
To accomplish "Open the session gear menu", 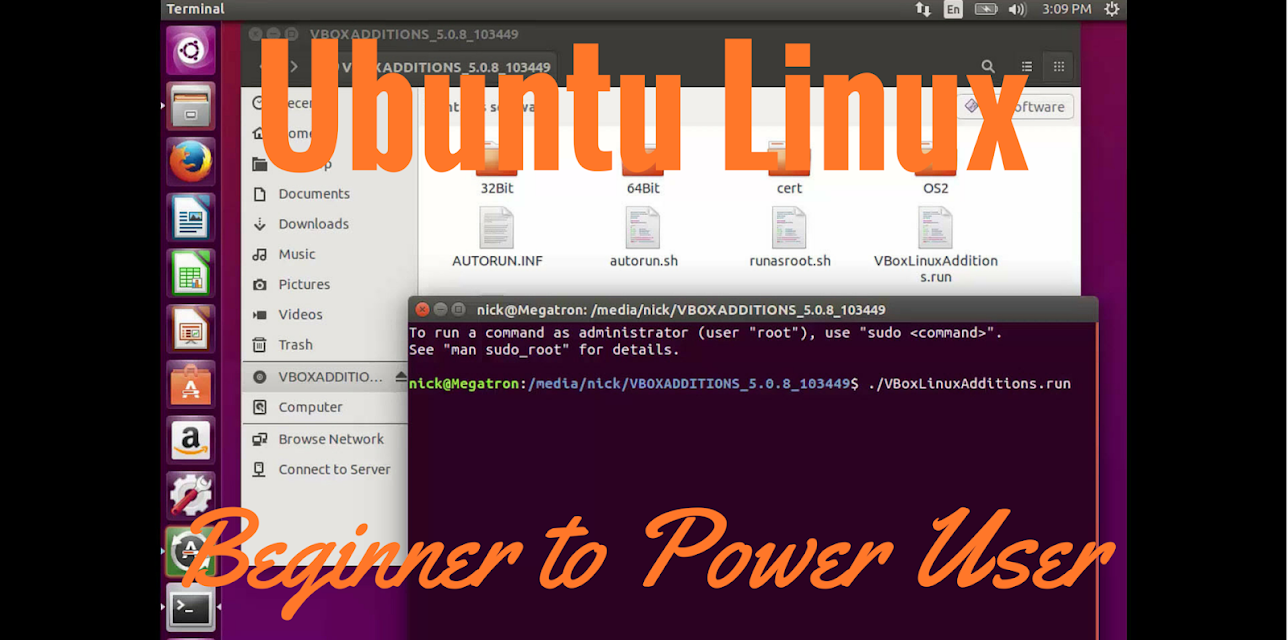I will click(1111, 9).
